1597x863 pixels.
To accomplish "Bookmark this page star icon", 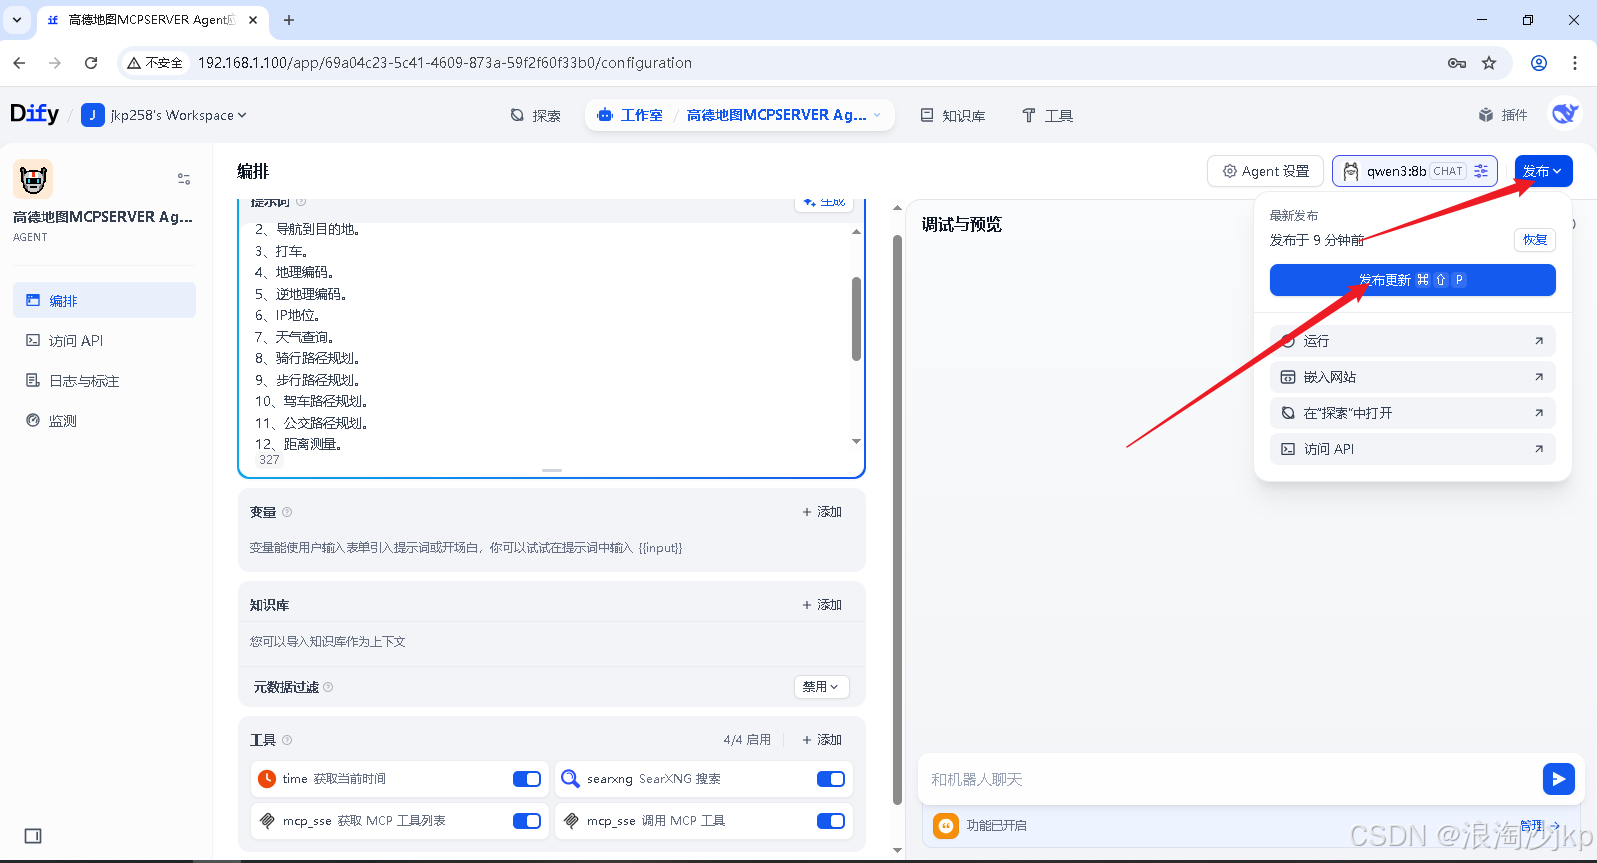I will [x=1489, y=63].
